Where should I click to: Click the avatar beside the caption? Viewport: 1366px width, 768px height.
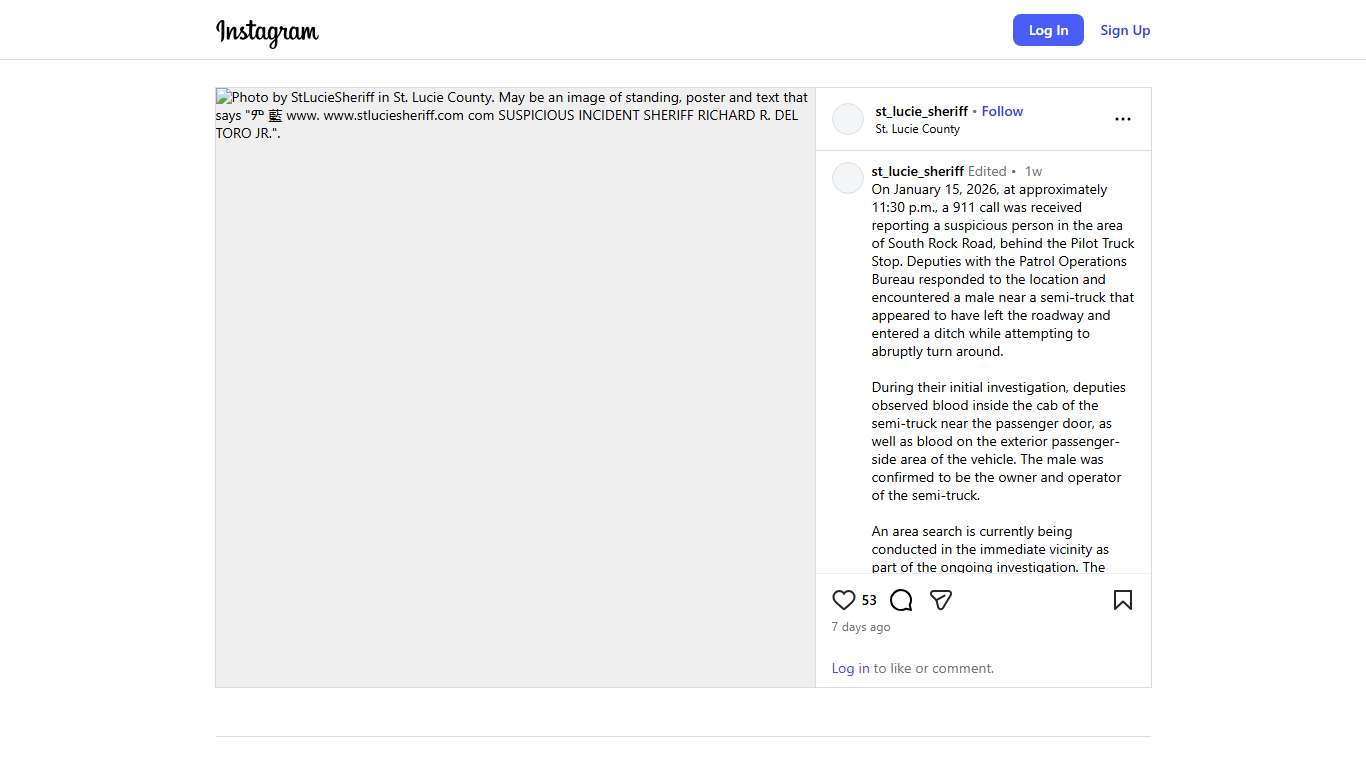tap(848, 178)
